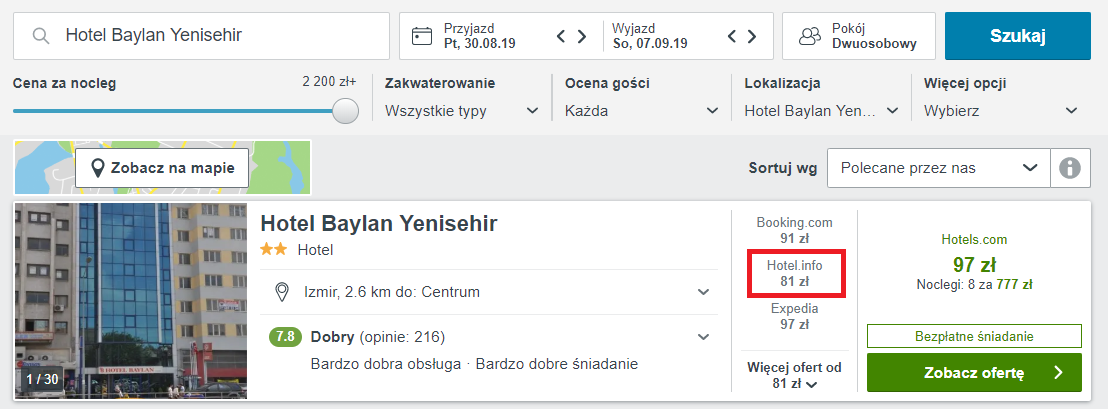The height and width of the screenshot is (409, 1108).
Task: Advance arrival date with next arrow
Action: click(582, 36)
